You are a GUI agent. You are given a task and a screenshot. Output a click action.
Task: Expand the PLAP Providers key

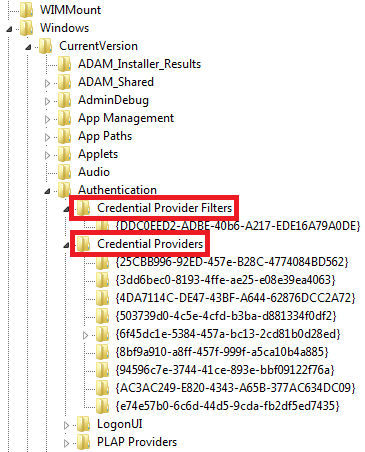pyautogui.click(x=66, y=443)
